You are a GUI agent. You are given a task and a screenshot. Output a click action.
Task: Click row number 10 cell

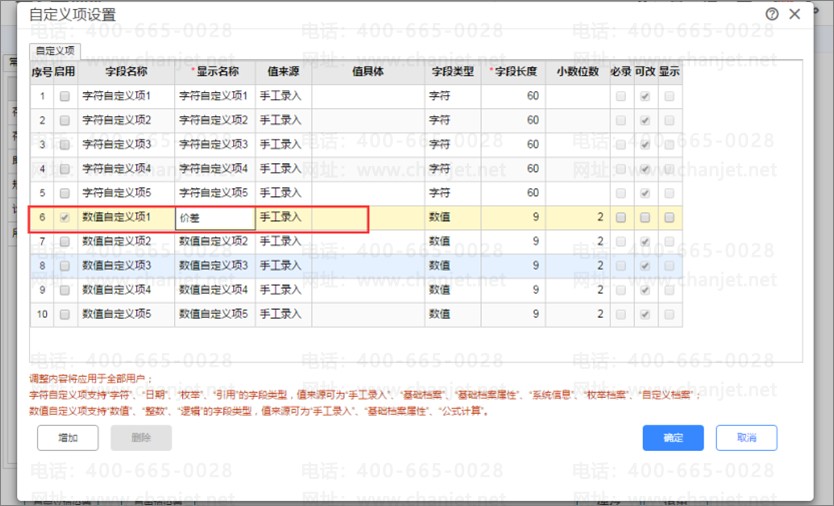(42, 314)
